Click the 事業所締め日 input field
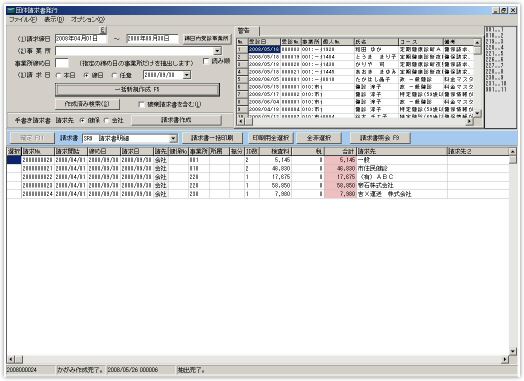Viewport: 524px width, 381px height. pyautogui.click(x=62, y=63)
